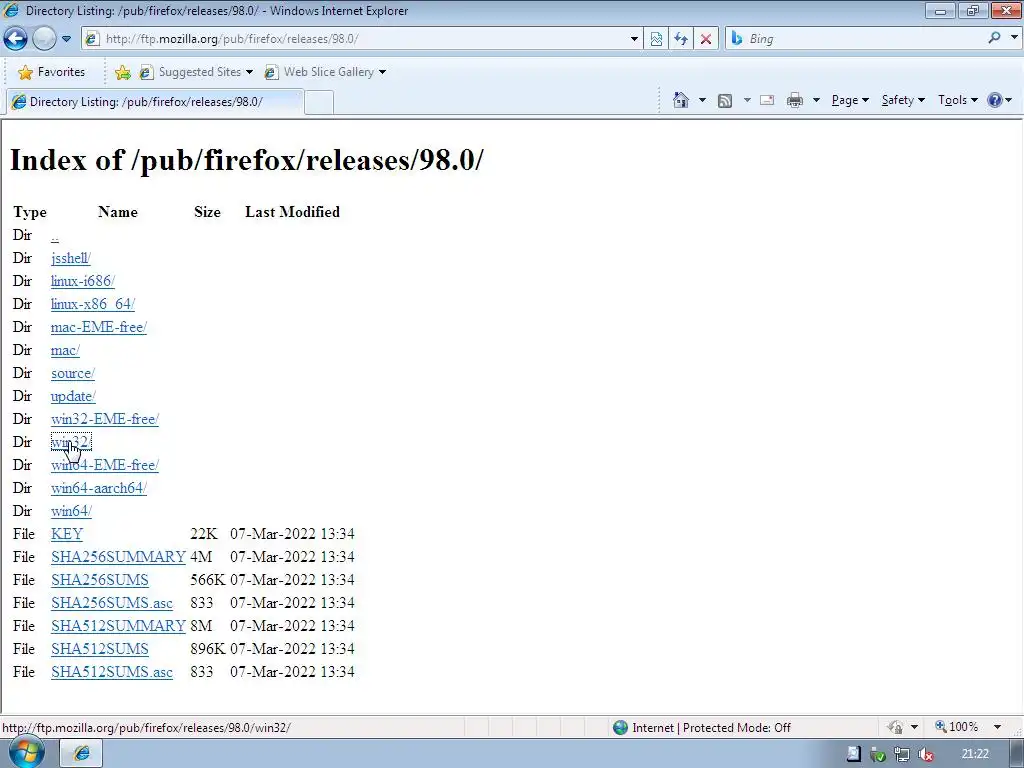Screen dimensions: 1024x768
Task: Select the Directory Listing tab
Action: point(154,102)
